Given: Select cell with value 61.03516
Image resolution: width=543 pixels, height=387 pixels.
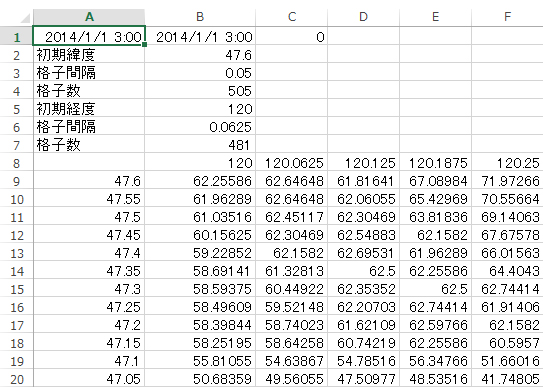Looking at the screenshot, I should pos(200,217).
